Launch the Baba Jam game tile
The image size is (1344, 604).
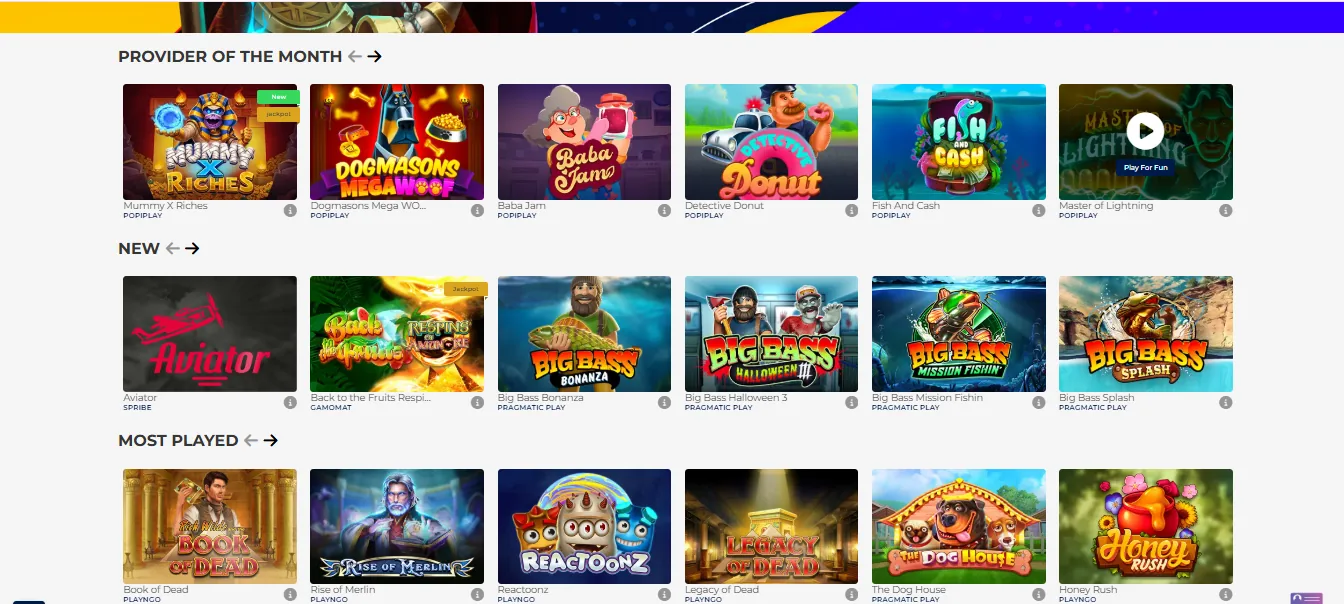pyautogui.click(x=584, y=142)
